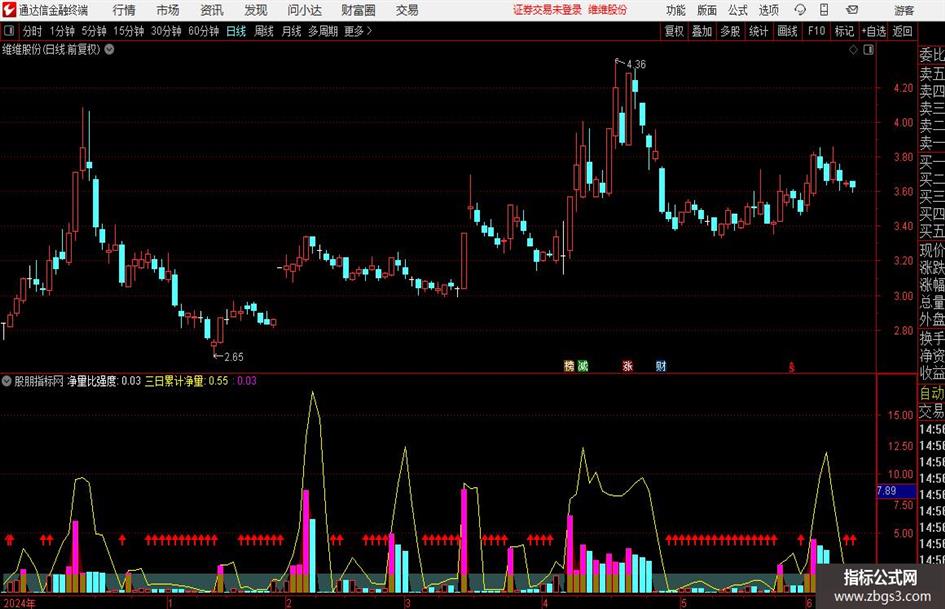Click the 游客 user account button

[x=904, y=10]
